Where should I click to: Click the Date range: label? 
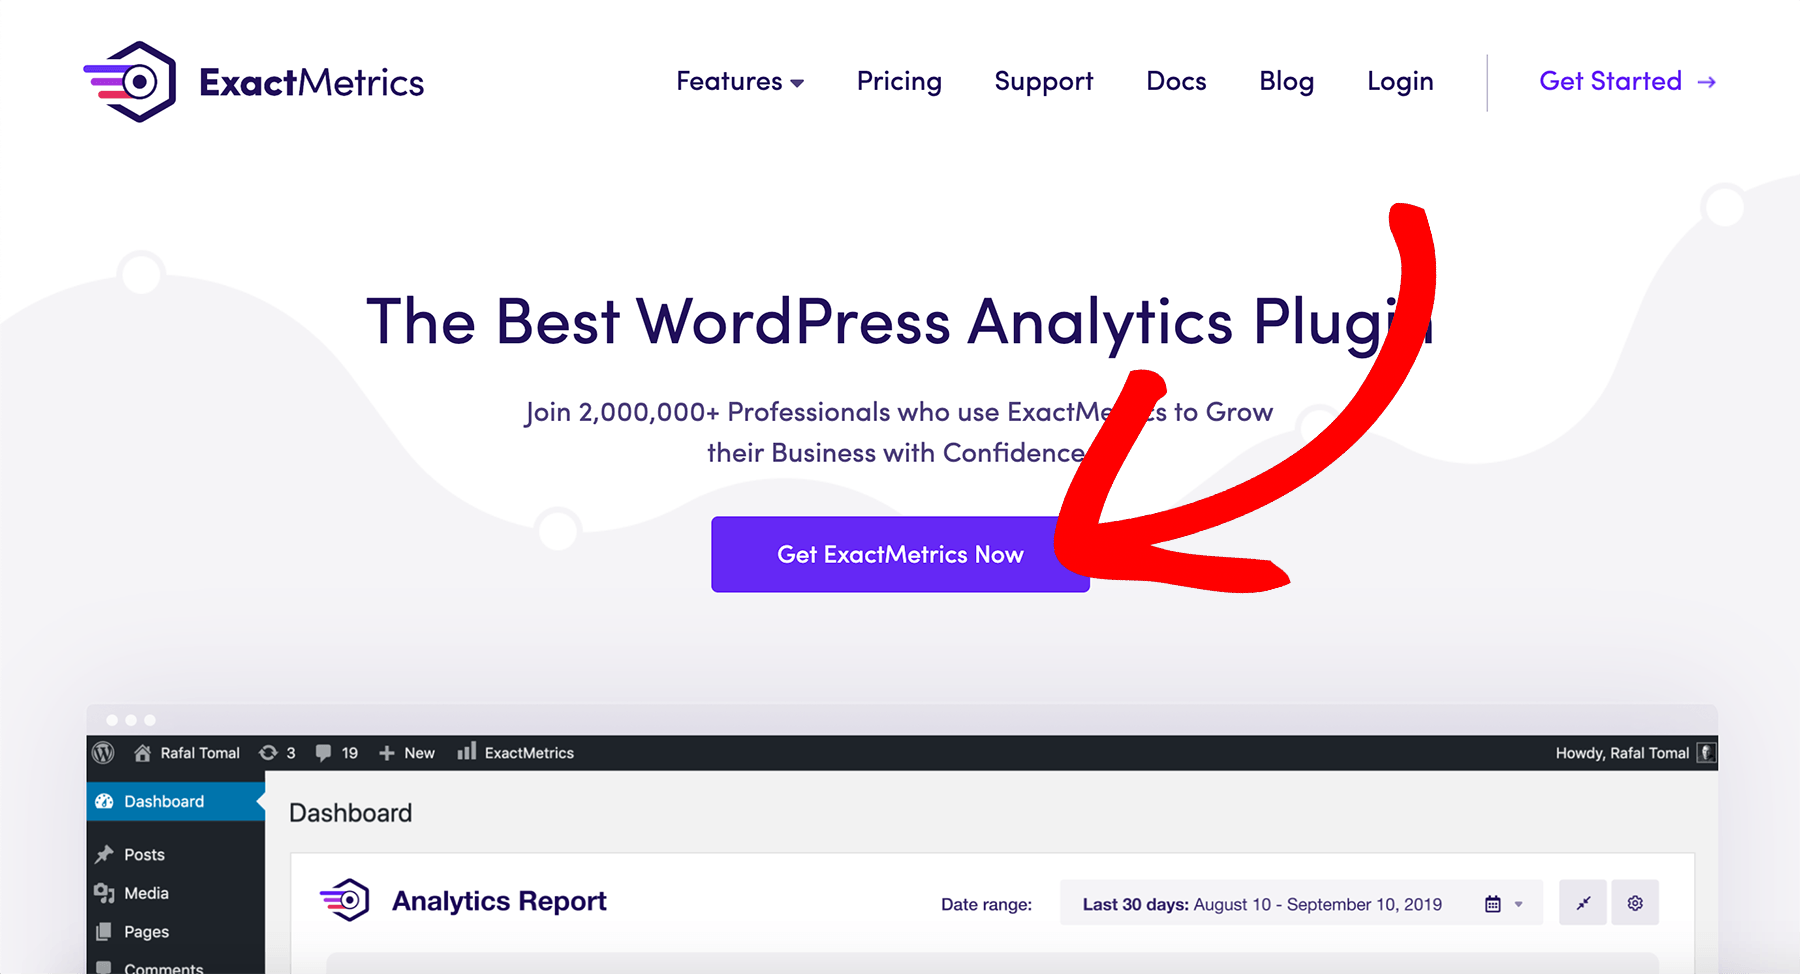pyautogui.click(x=986, y=904)
